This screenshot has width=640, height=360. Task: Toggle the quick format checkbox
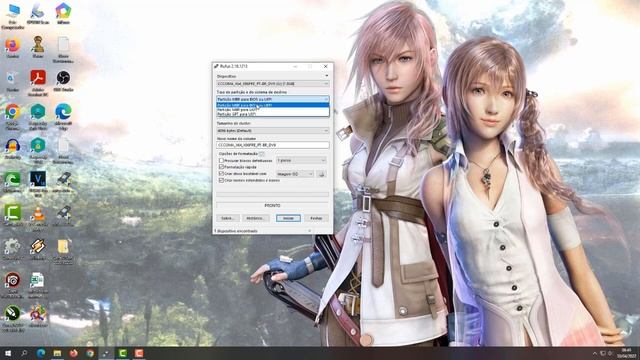(221, 167)
